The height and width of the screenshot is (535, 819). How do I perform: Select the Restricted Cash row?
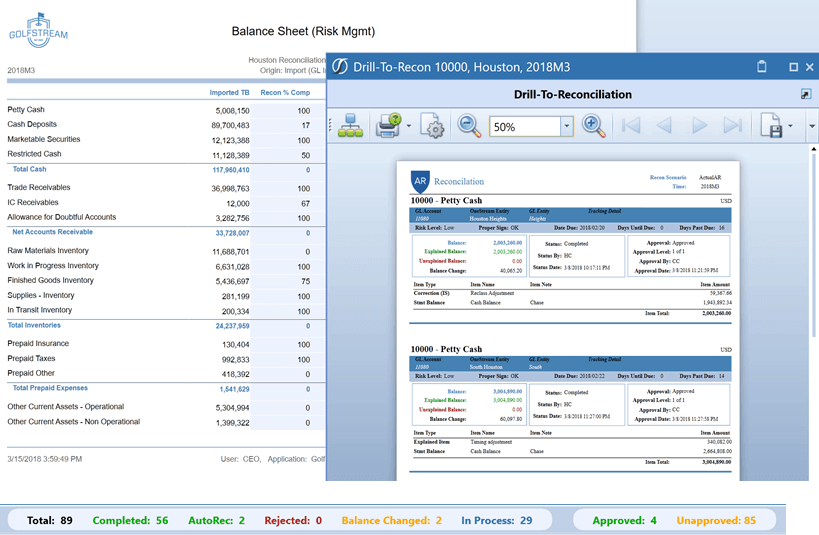34,154
